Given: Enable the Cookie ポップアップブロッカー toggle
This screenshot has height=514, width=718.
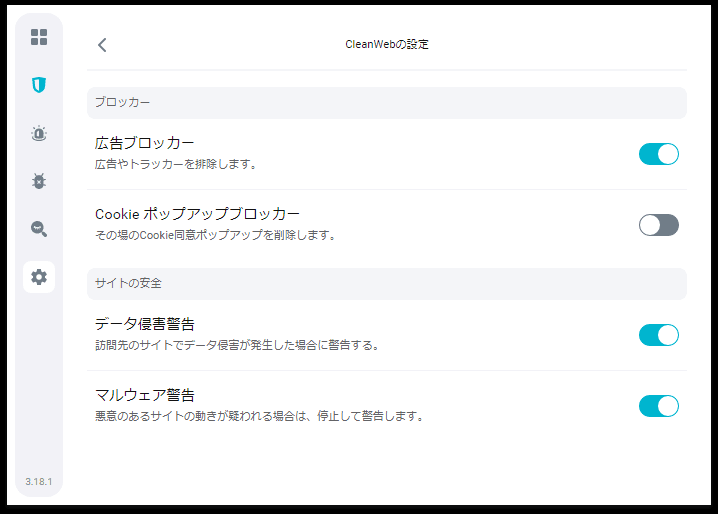Looking at the screenshot, I should coord(658,225).
